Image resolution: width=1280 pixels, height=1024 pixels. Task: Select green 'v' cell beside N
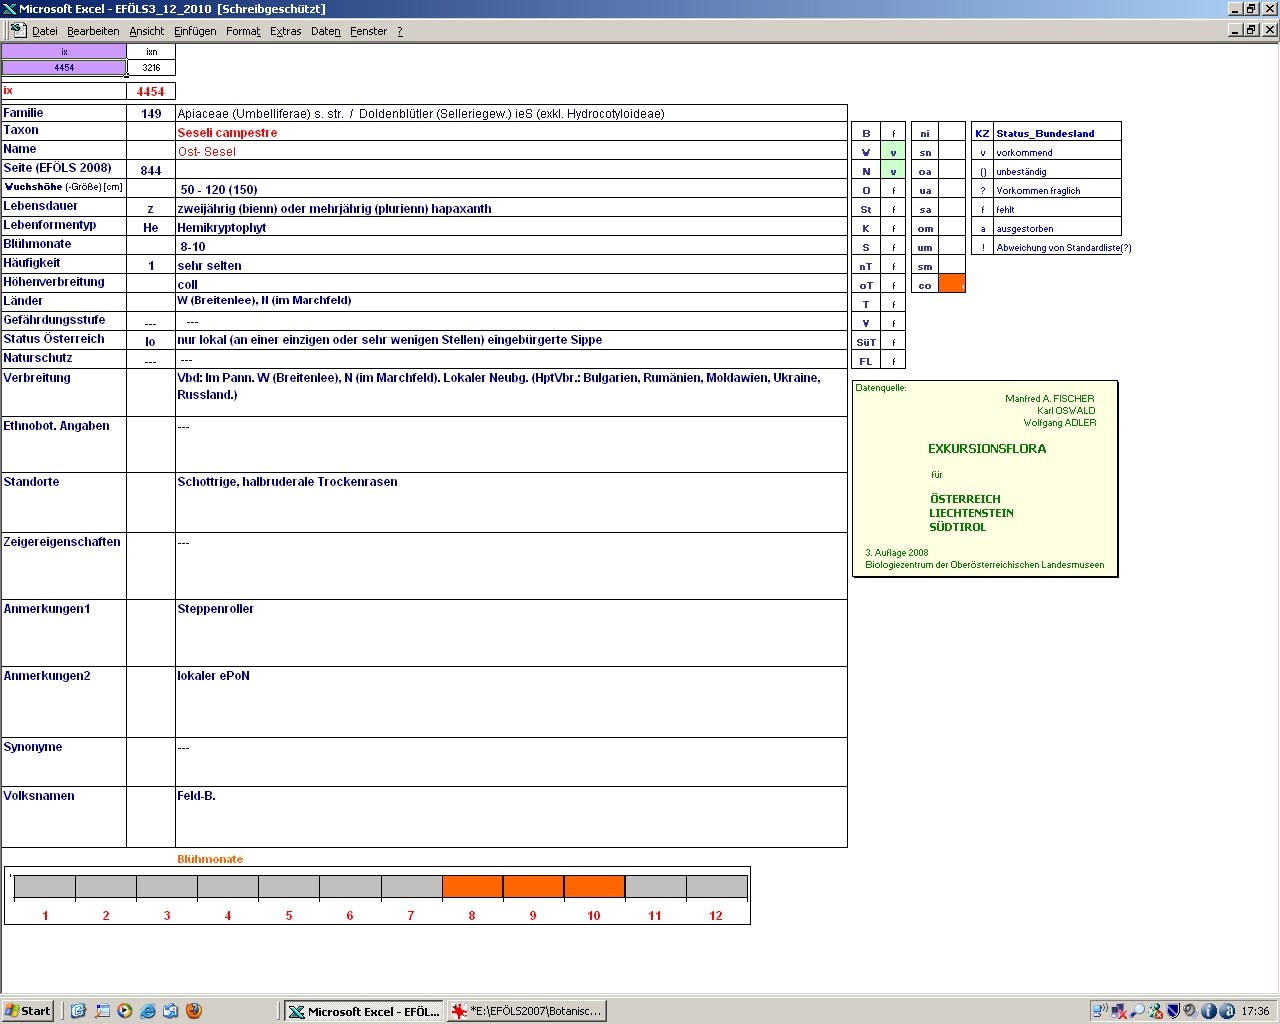[x=893, y=171]
